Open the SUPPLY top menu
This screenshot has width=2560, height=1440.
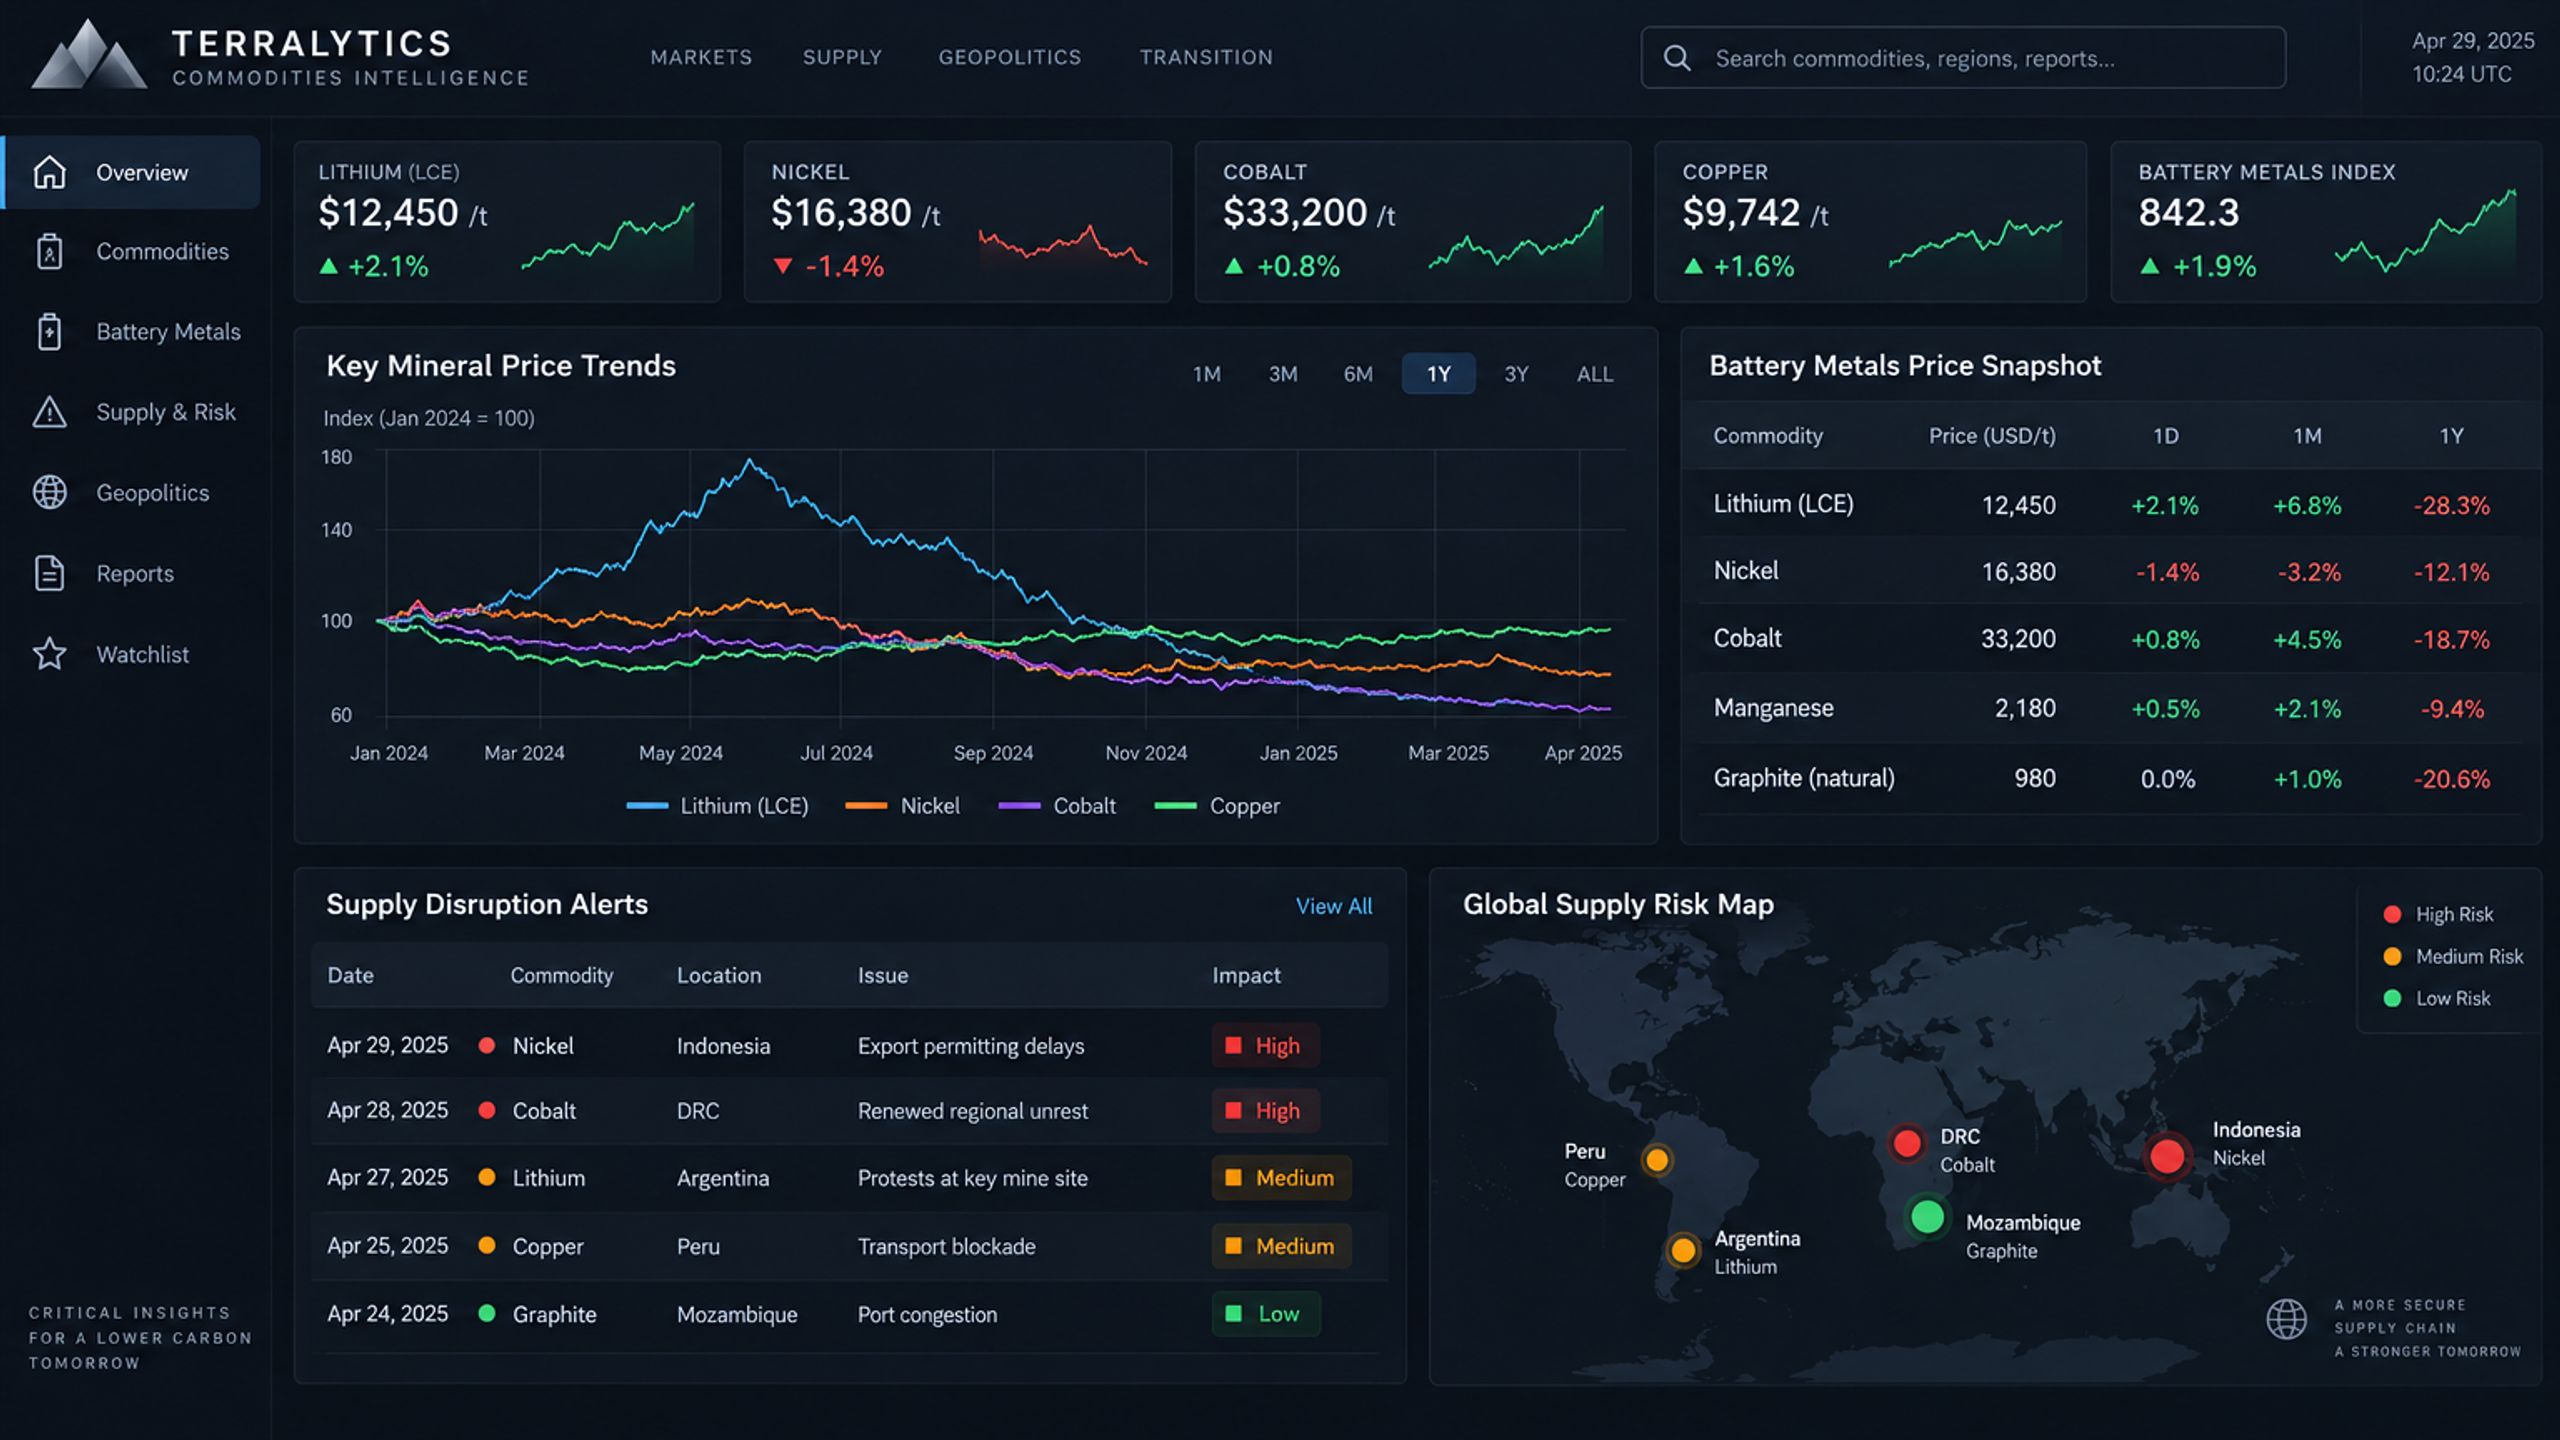click(842, 58)
